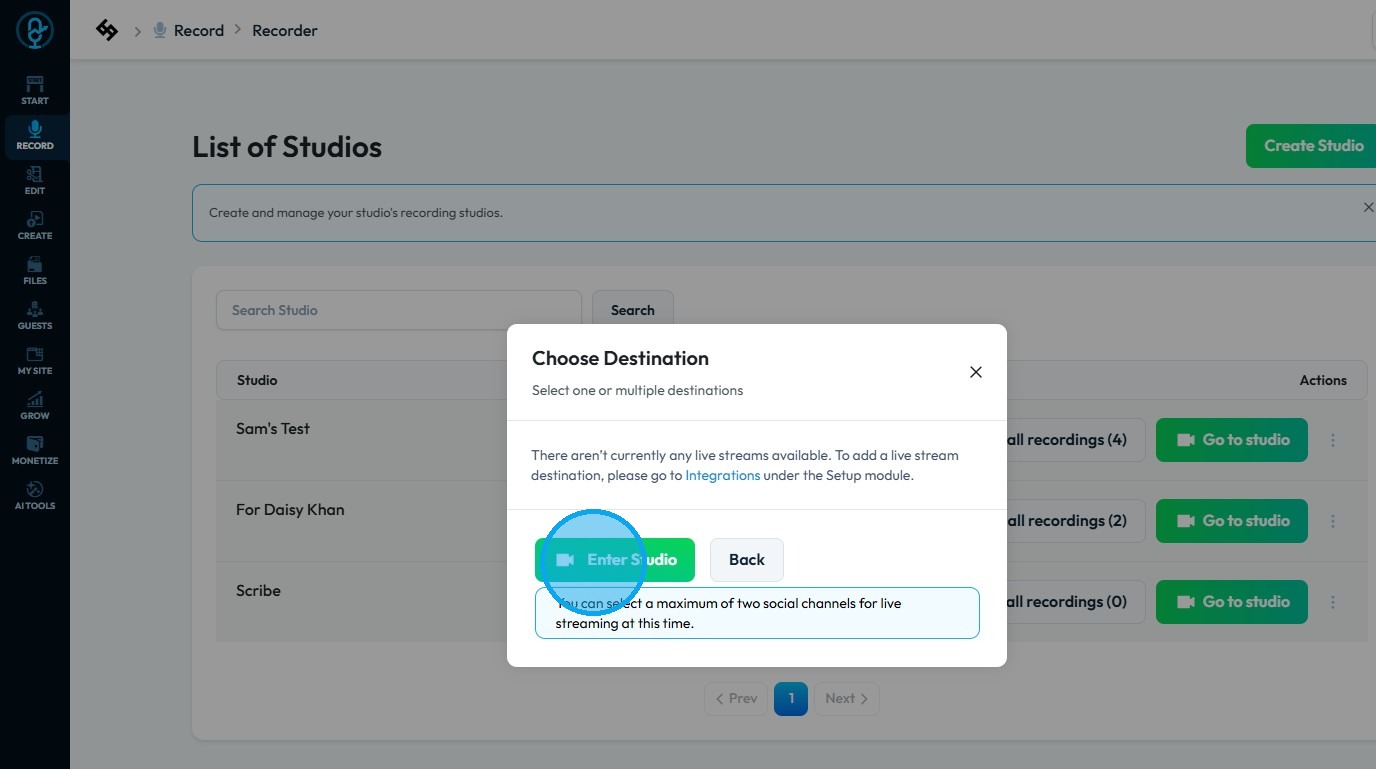The width and height of the screenshot is (1376, 769).
Task: Open My Site from sidebar
Action: point(34,360)
